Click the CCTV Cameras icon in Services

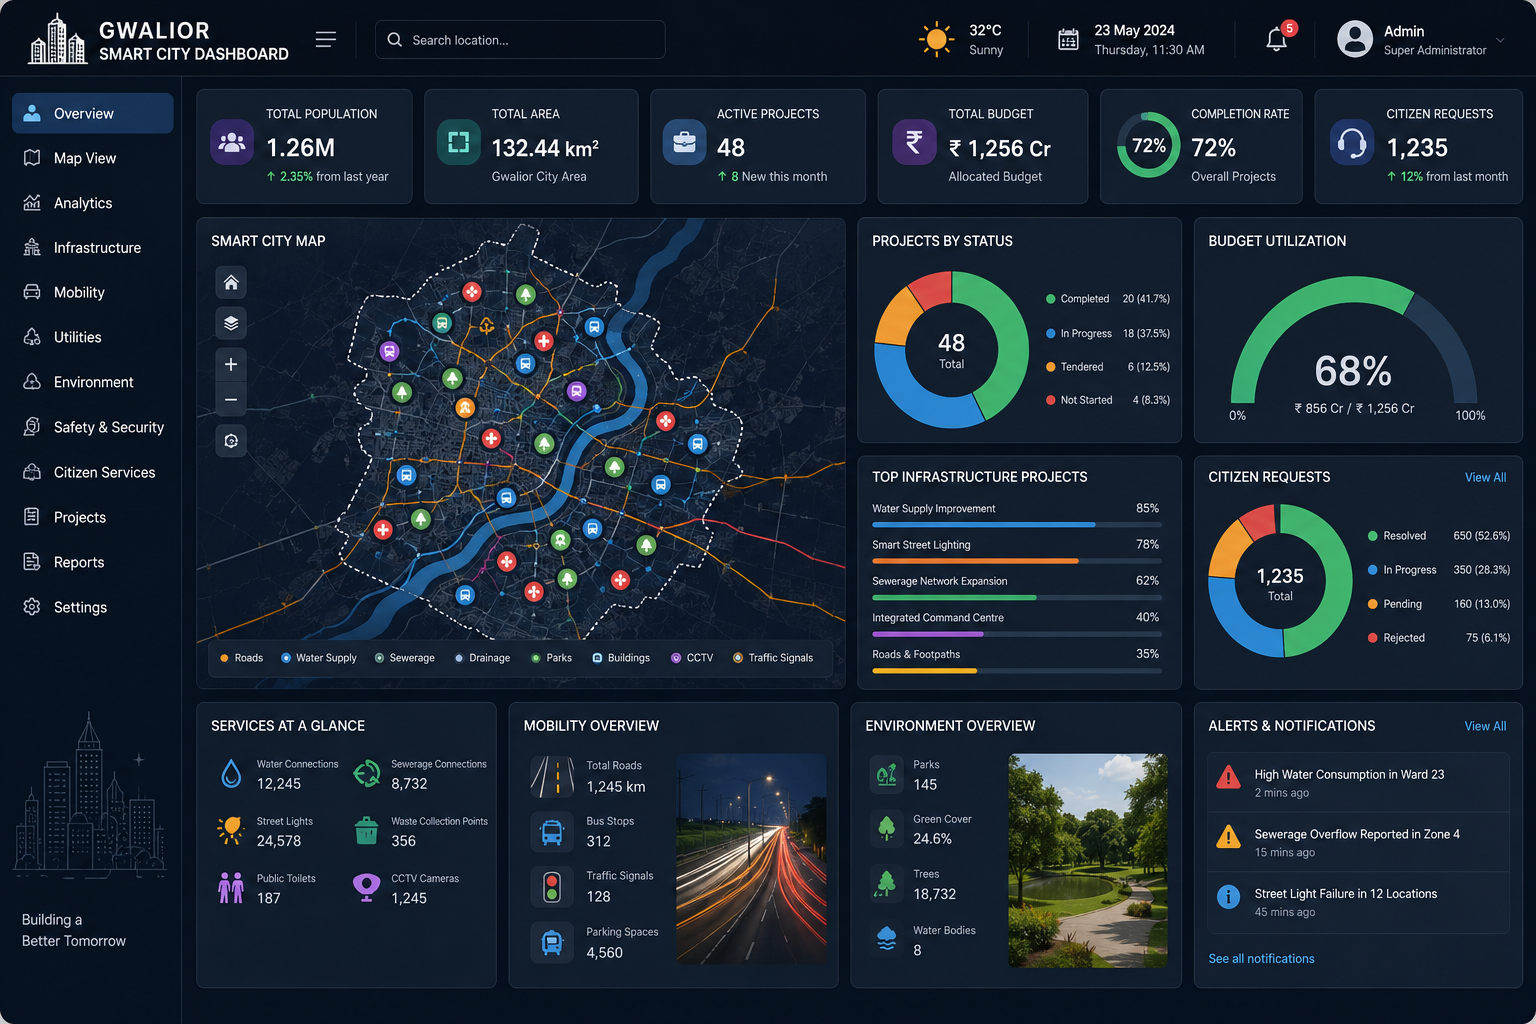[x=367, y=887]
